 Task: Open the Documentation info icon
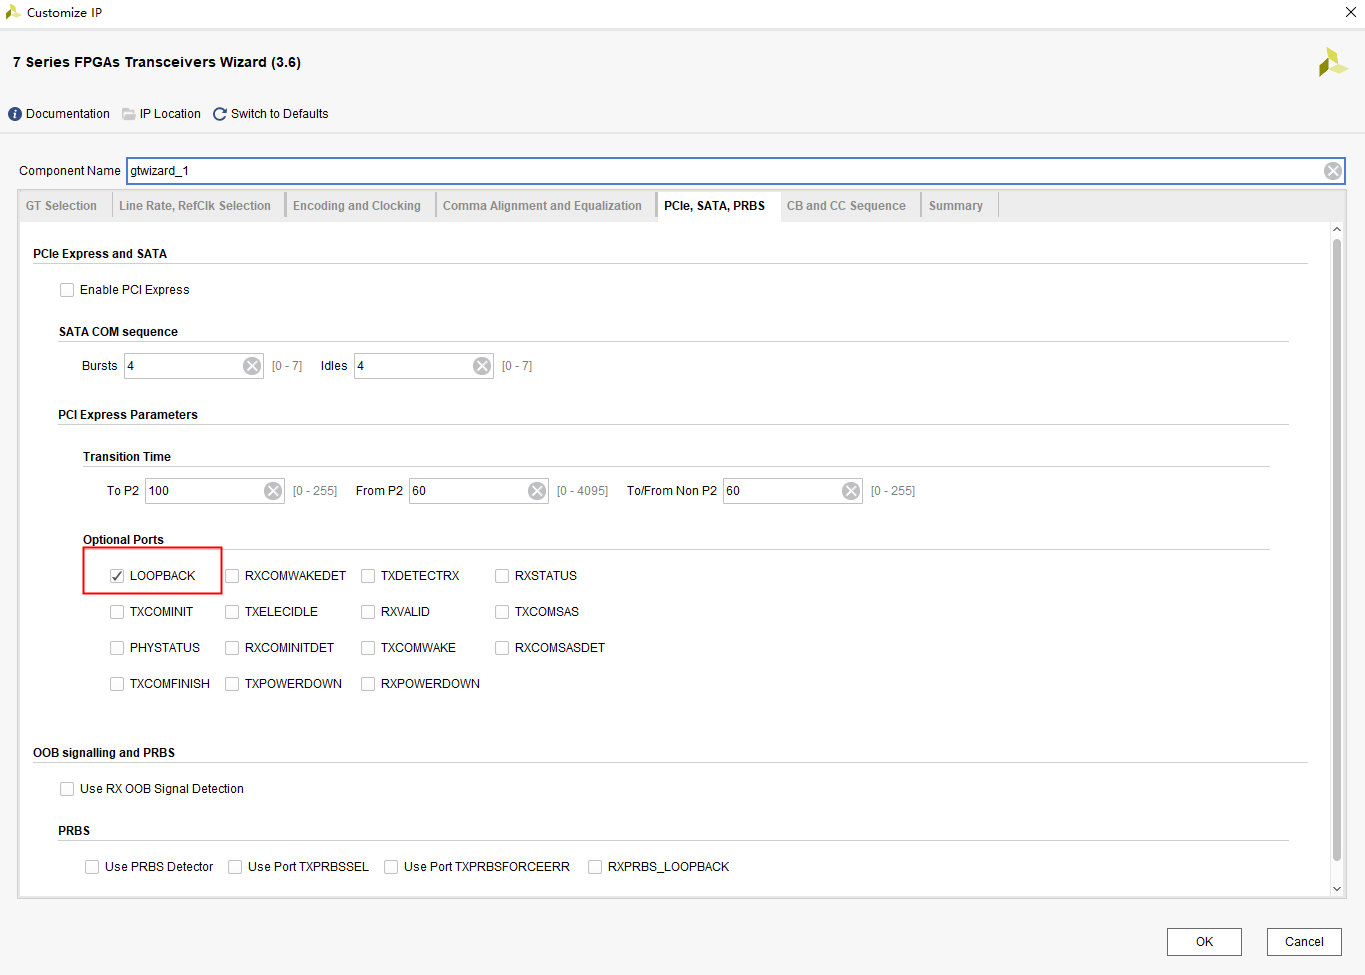pyautogui.click(x=15, y=114)
